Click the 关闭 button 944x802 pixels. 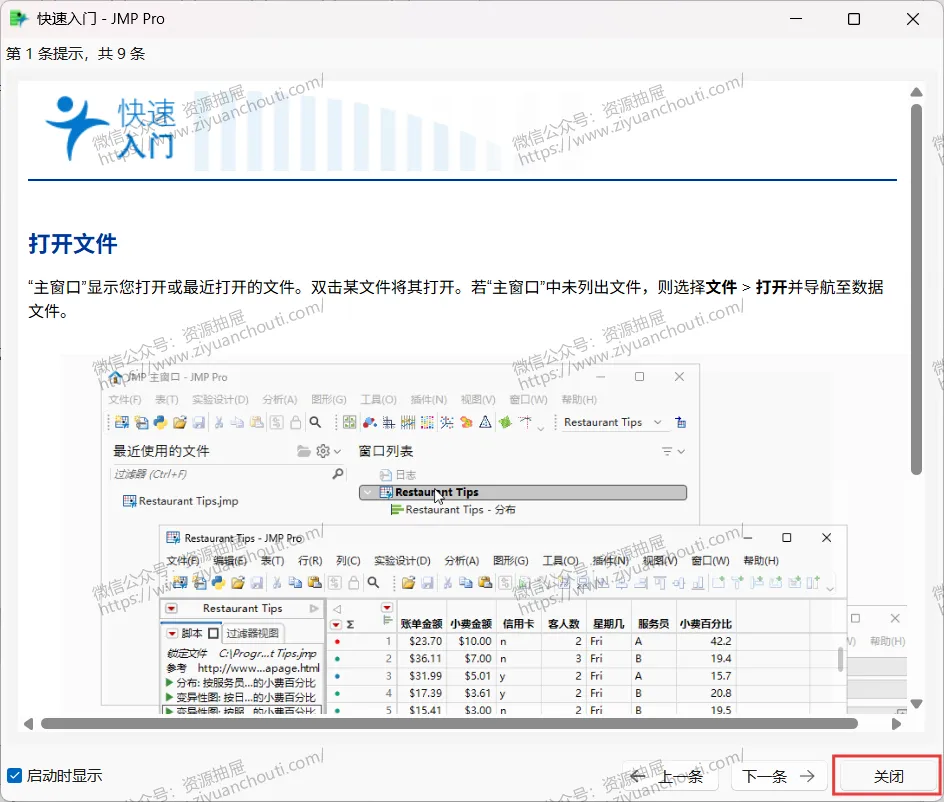tap(887, 776)
